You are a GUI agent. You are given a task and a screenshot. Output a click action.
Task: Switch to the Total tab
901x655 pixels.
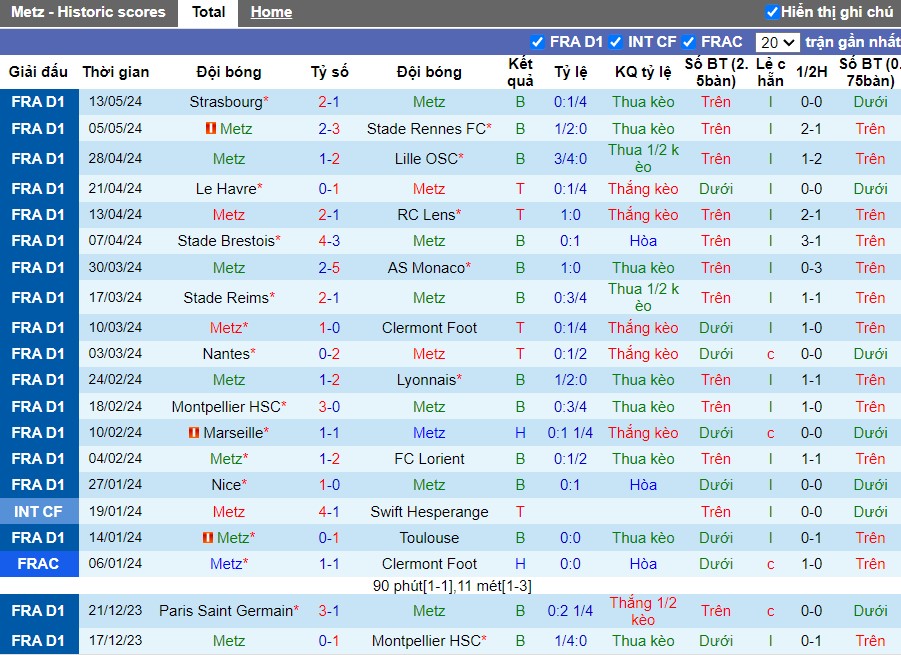point(208,12)
